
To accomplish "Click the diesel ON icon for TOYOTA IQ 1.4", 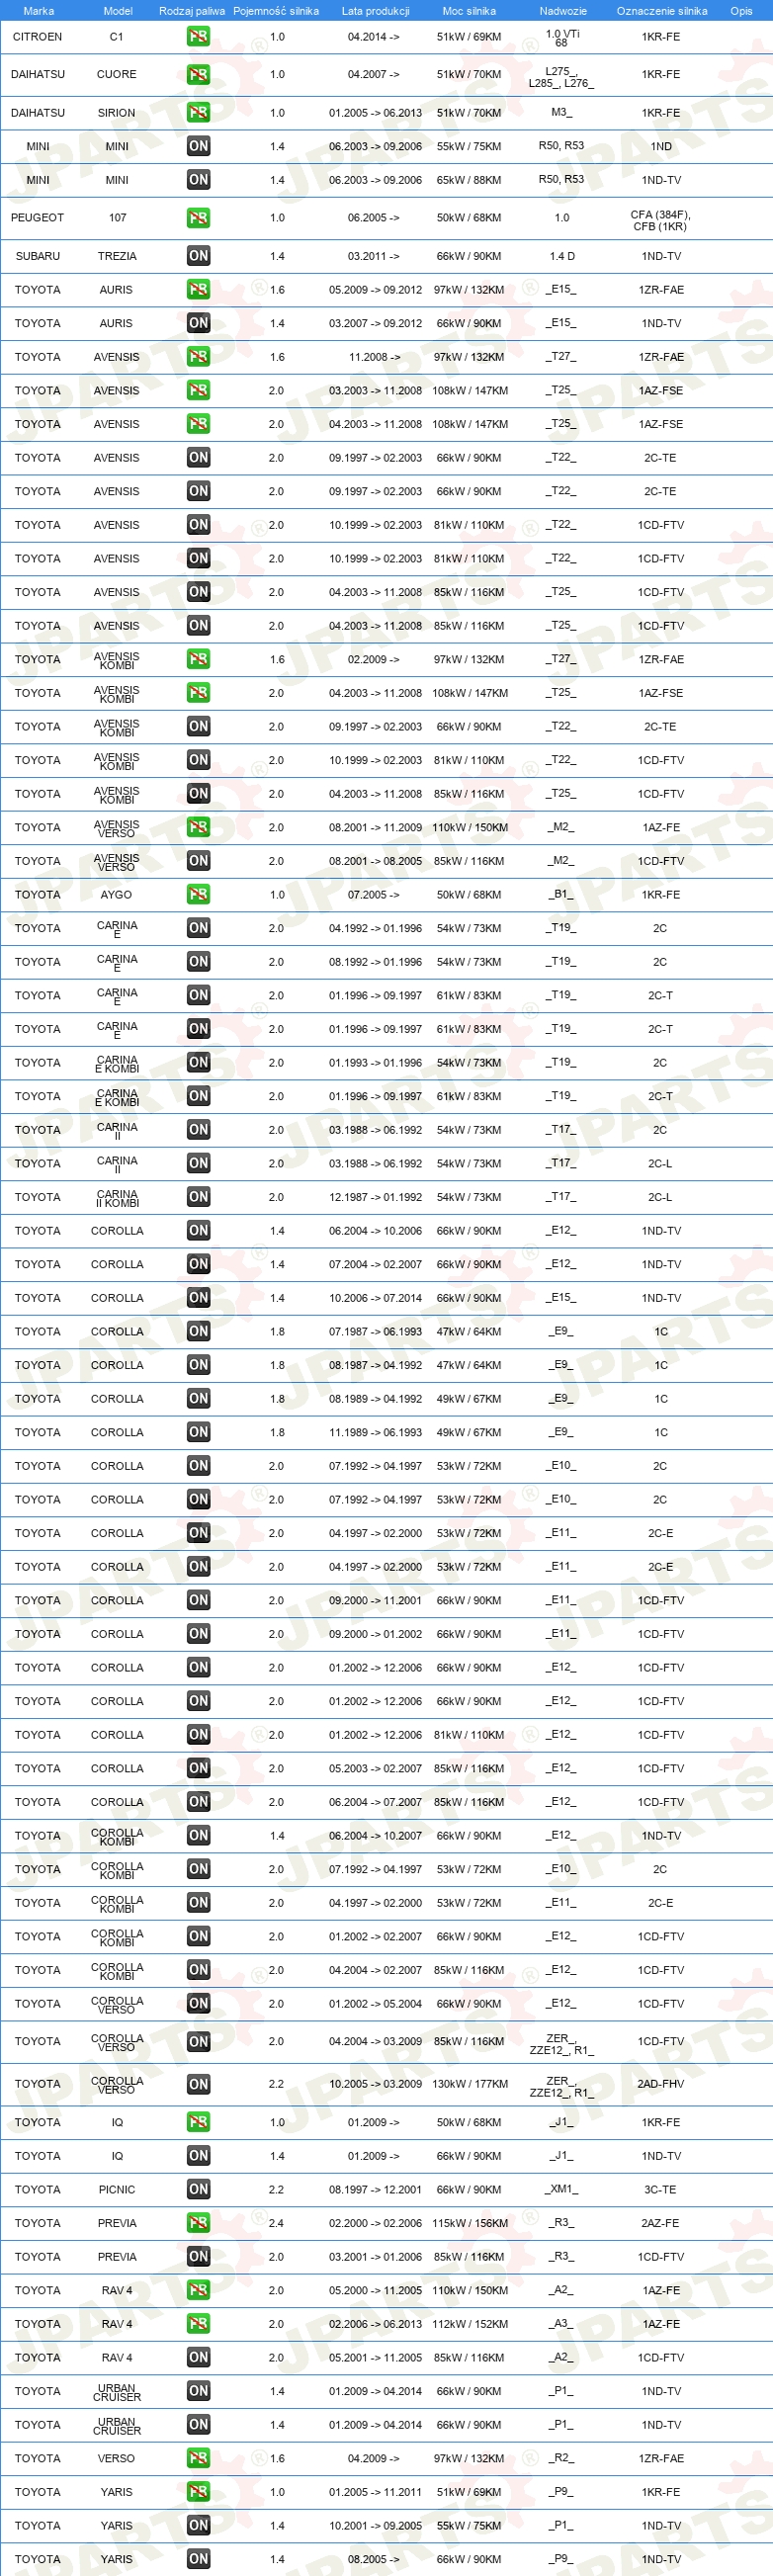I will (198, 2157).
